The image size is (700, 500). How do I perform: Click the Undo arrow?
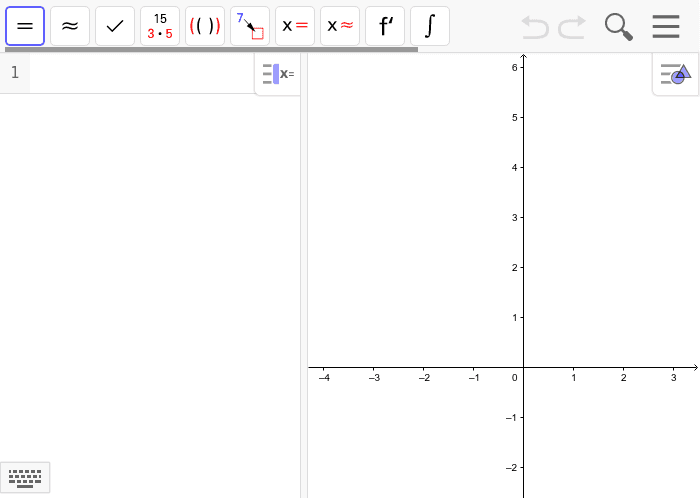pos(535,27)
